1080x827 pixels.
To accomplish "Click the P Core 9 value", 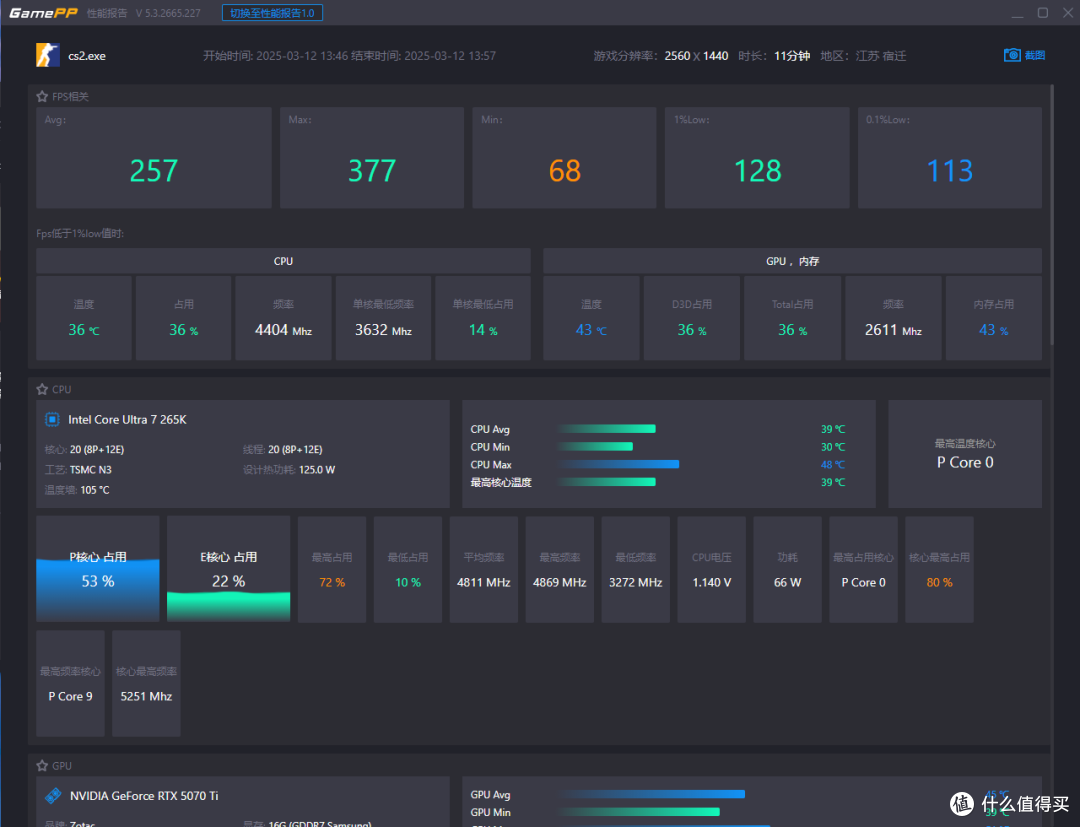I will (70, 696).
